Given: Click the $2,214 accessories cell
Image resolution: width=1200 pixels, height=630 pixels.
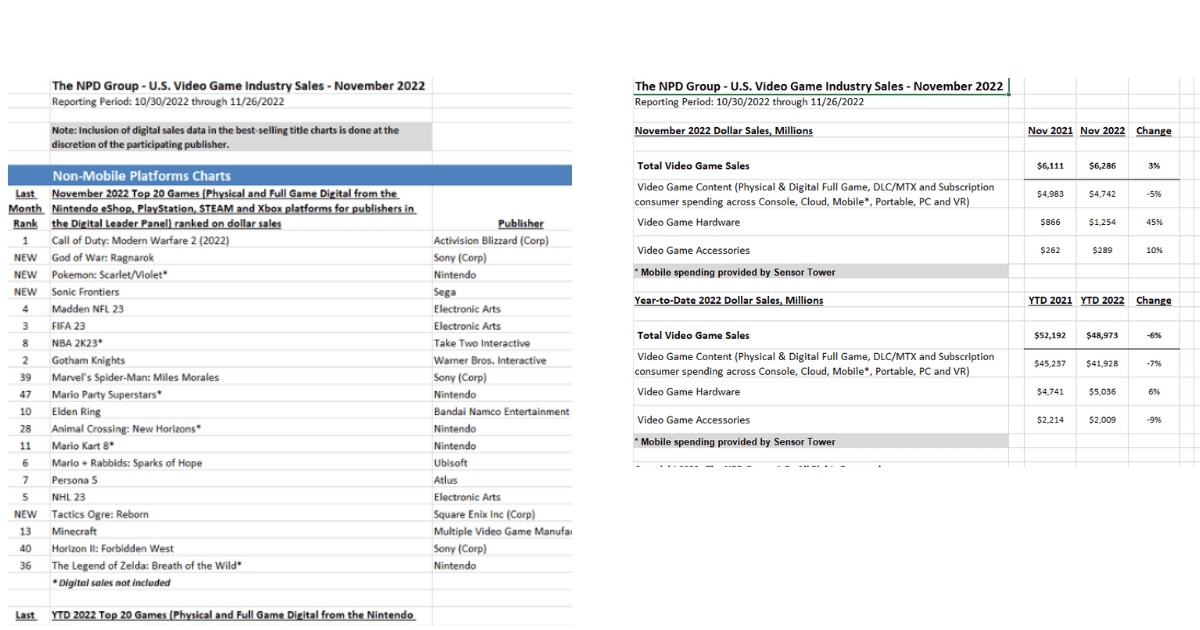Looking at the screenshot, I should 1049,420.
